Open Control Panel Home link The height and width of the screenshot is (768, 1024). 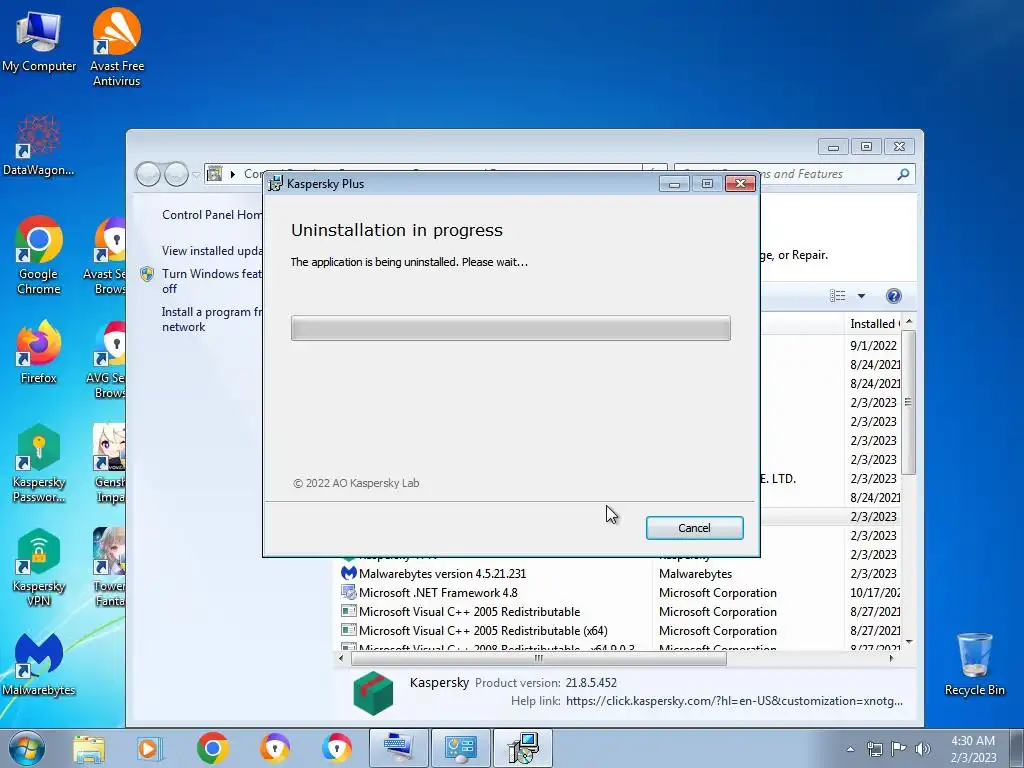click(212, 215)
